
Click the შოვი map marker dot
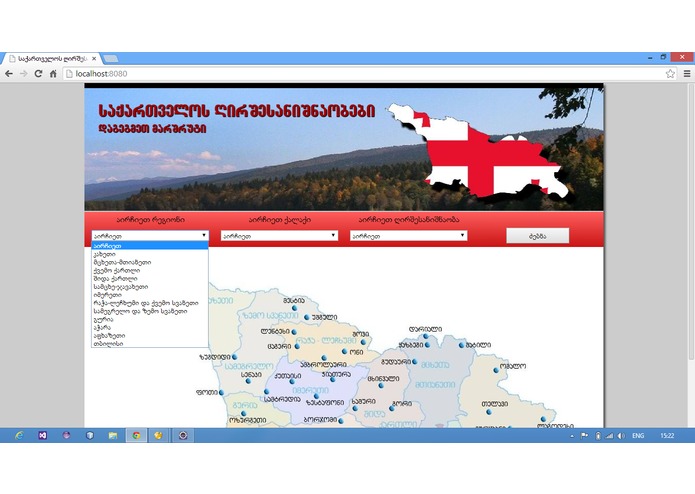coord(363,342)
